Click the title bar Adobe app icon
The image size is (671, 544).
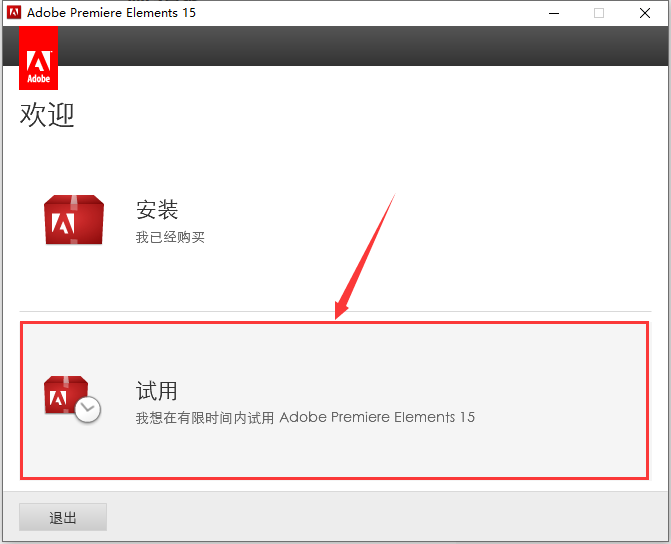pos(14,13)
